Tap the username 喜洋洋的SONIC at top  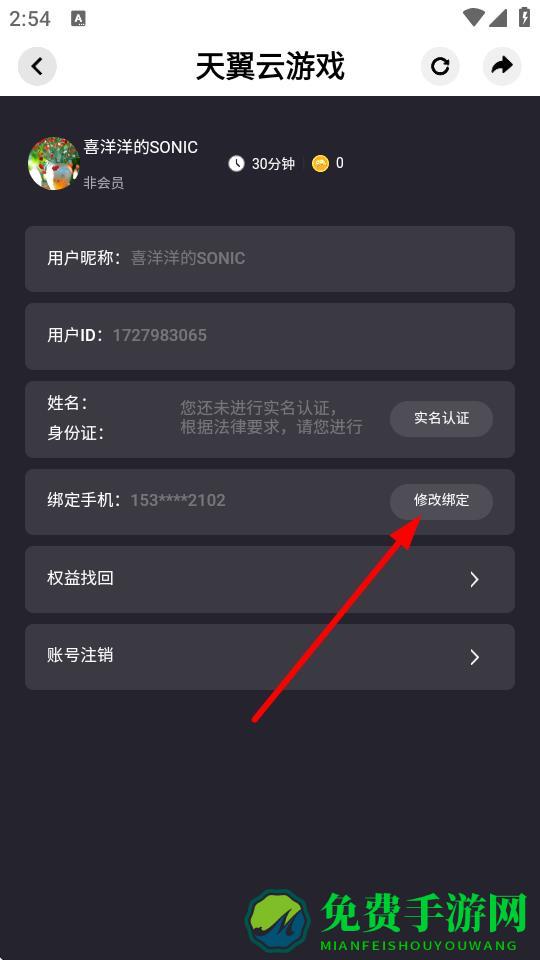[x=141, y=148]
